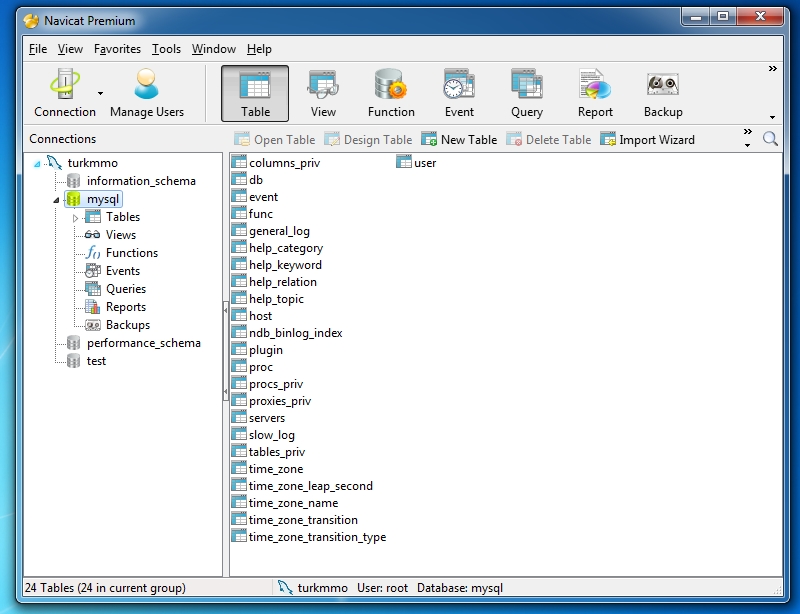Click the upper pane splitter collapse arrow
This screenshot has height=614, width=800.
226,309
